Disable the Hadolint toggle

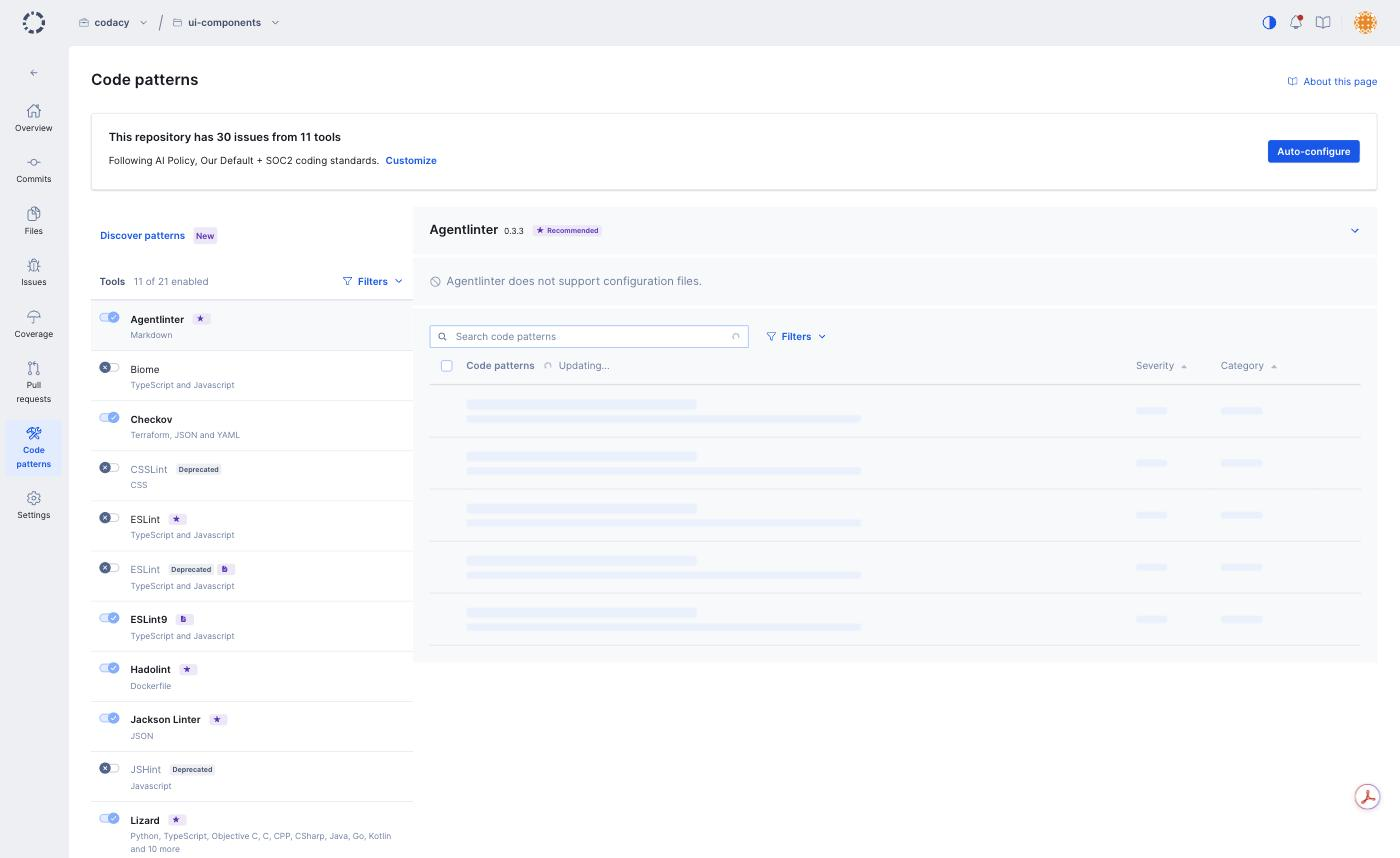[109, 667]
